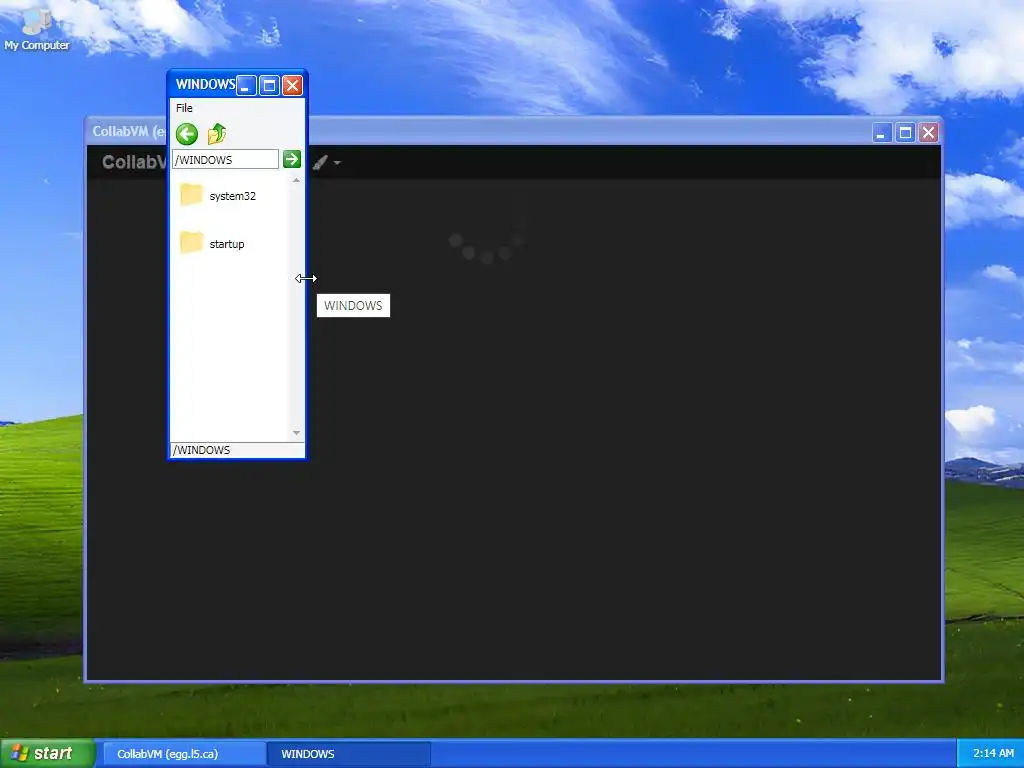Select the WINDOWS taskbar item
The height and width of the screenshot is (768, 1024).
coord(349,754)
